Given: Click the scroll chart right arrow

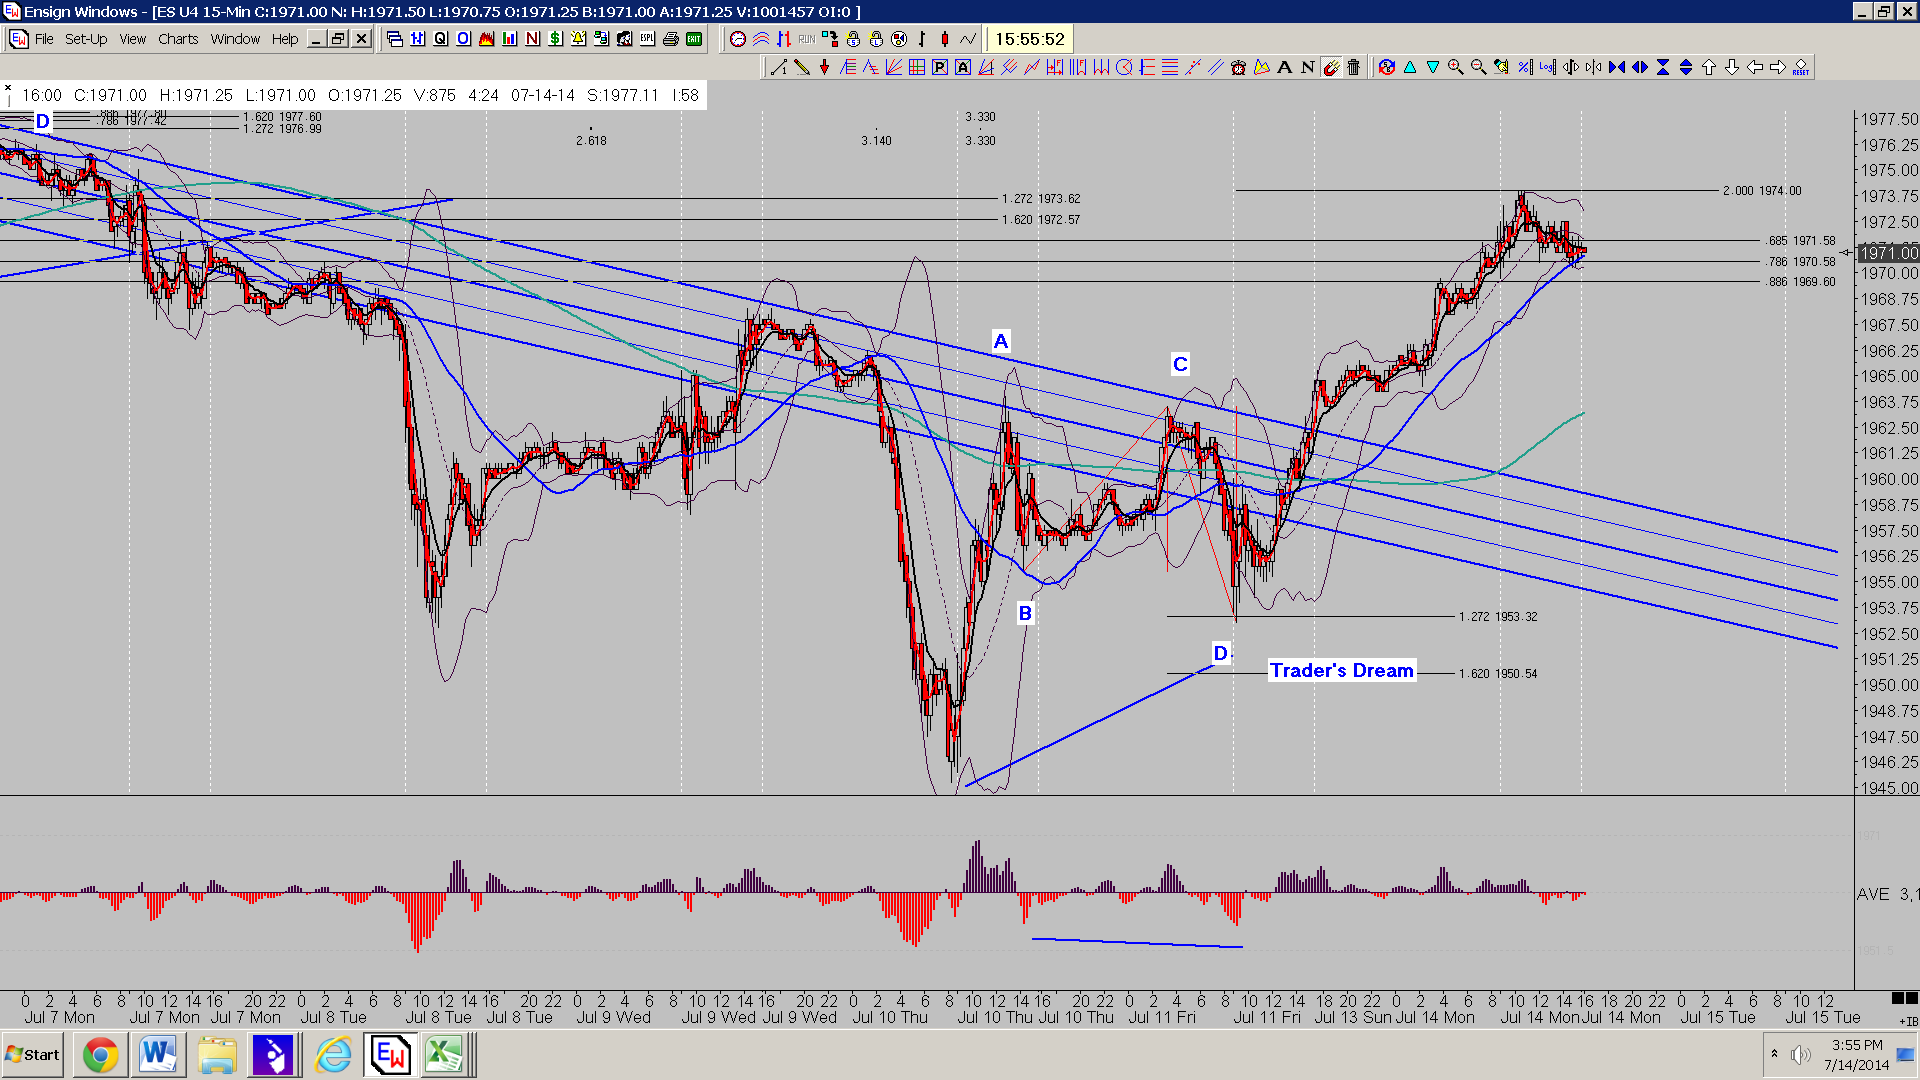Looking at the screenshot, I should [1777, 67].
